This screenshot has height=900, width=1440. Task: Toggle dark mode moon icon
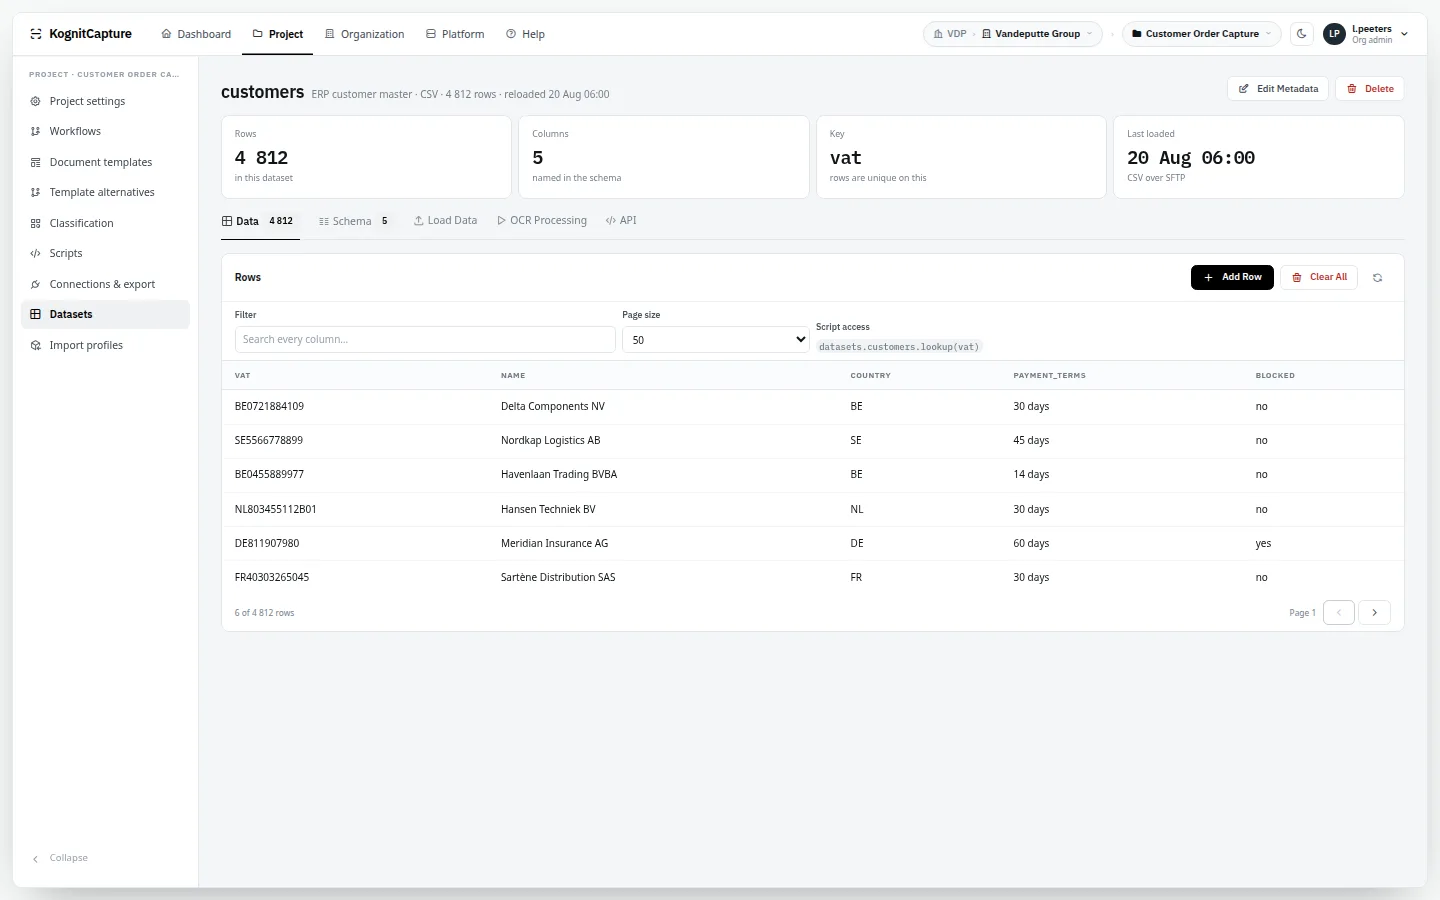click(1301, 34)
